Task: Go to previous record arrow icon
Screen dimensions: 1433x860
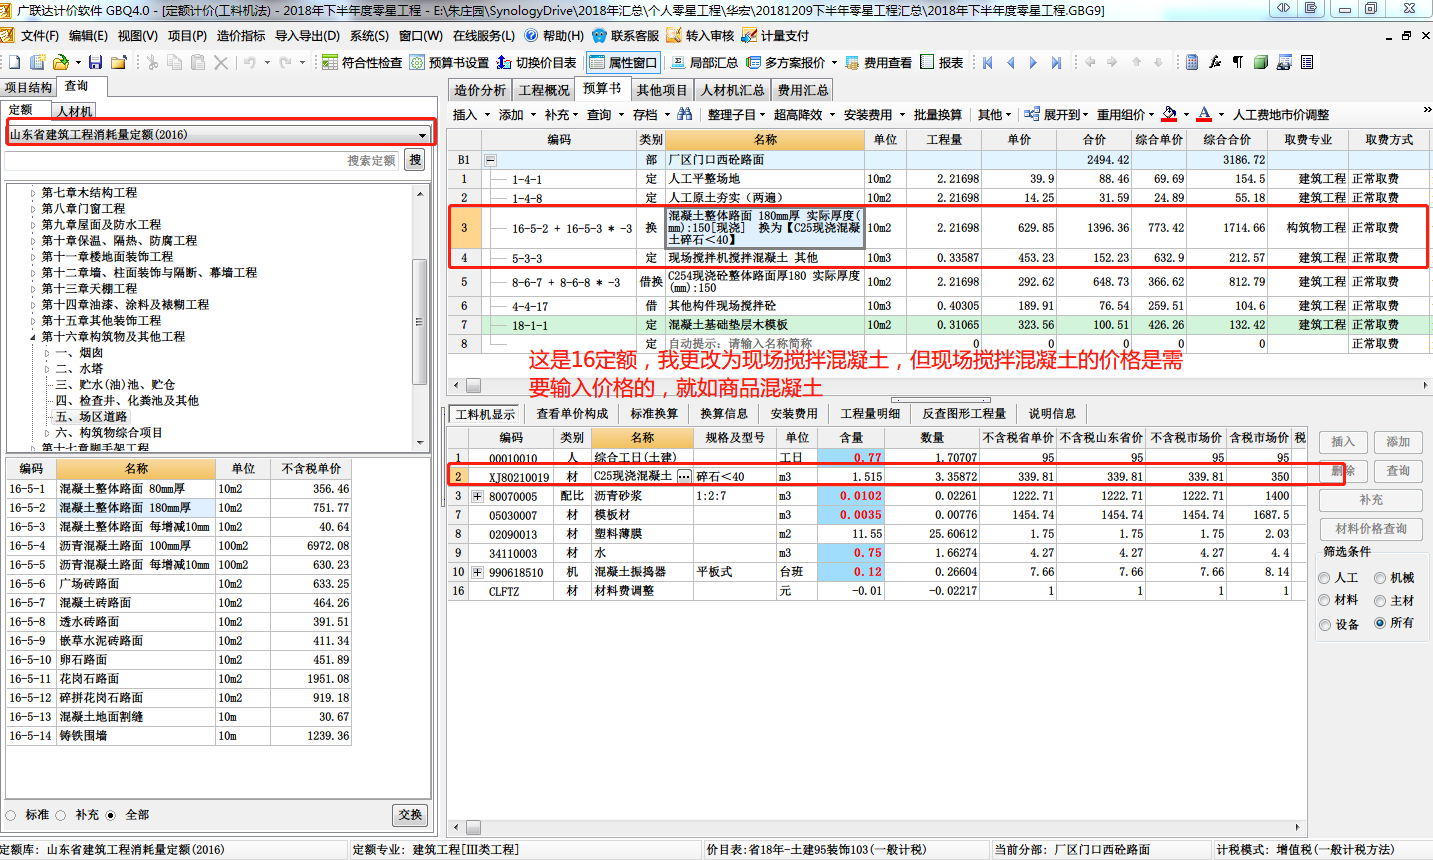Action: click(x=1010, y=62)
